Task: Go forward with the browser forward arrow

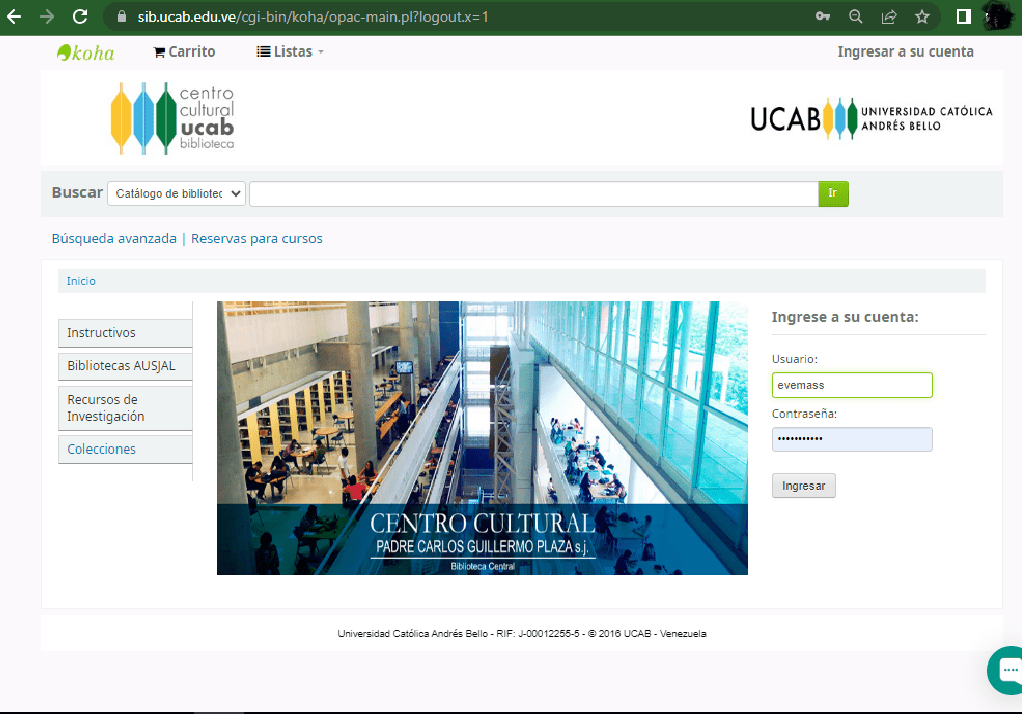Action: tap(47, 17)
